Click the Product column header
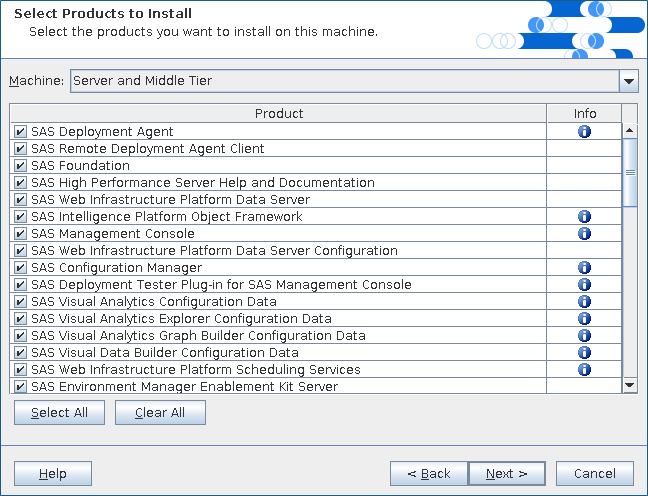Viewport: 648px width, 496px height. tap(278, 113)
